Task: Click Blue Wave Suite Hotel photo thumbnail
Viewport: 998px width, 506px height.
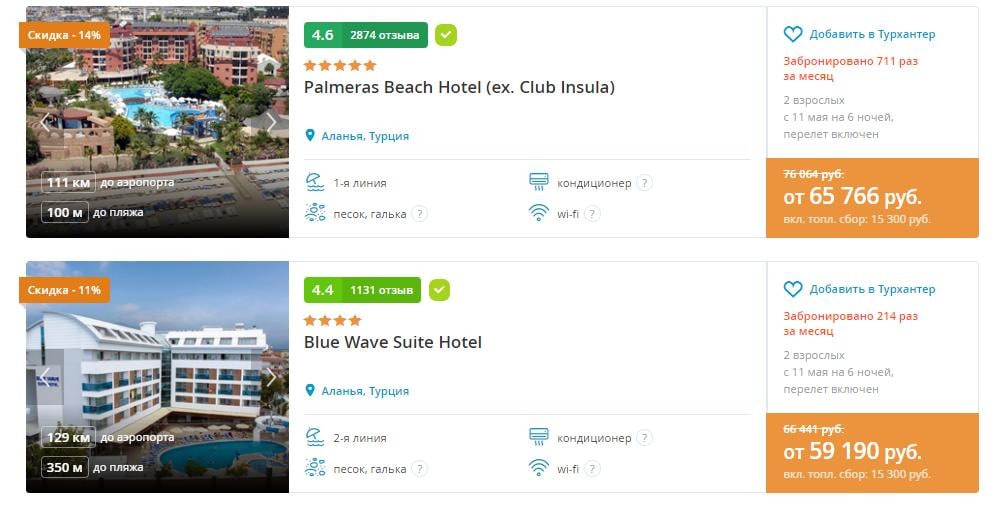Action: tap(157, 377)
